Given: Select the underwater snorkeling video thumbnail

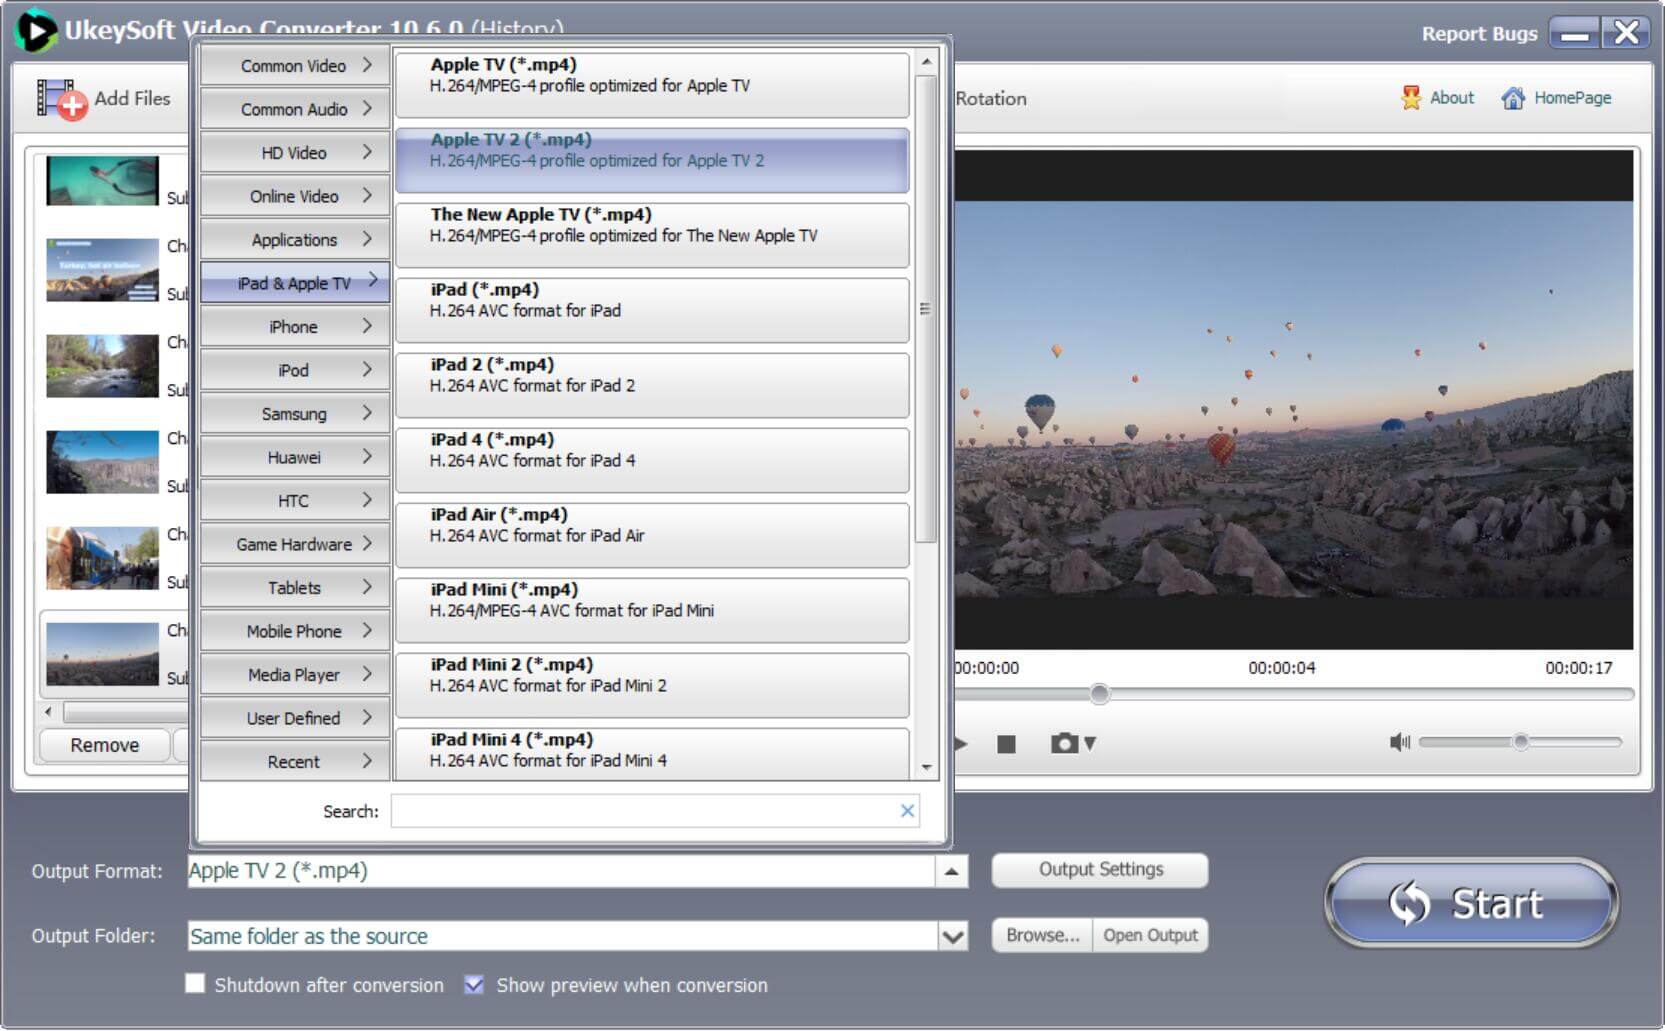Looking at the screenshot, I should pos(102,180).
